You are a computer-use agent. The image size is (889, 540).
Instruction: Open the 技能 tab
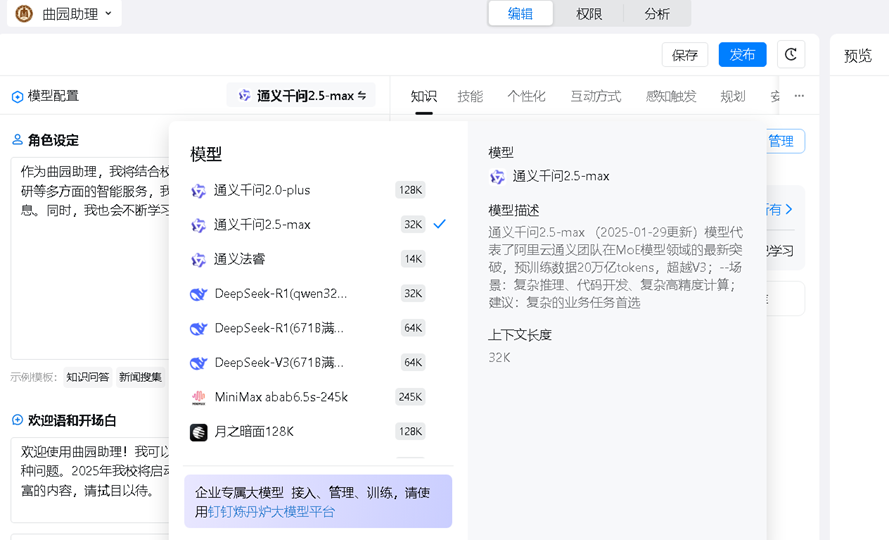[470, 96]
